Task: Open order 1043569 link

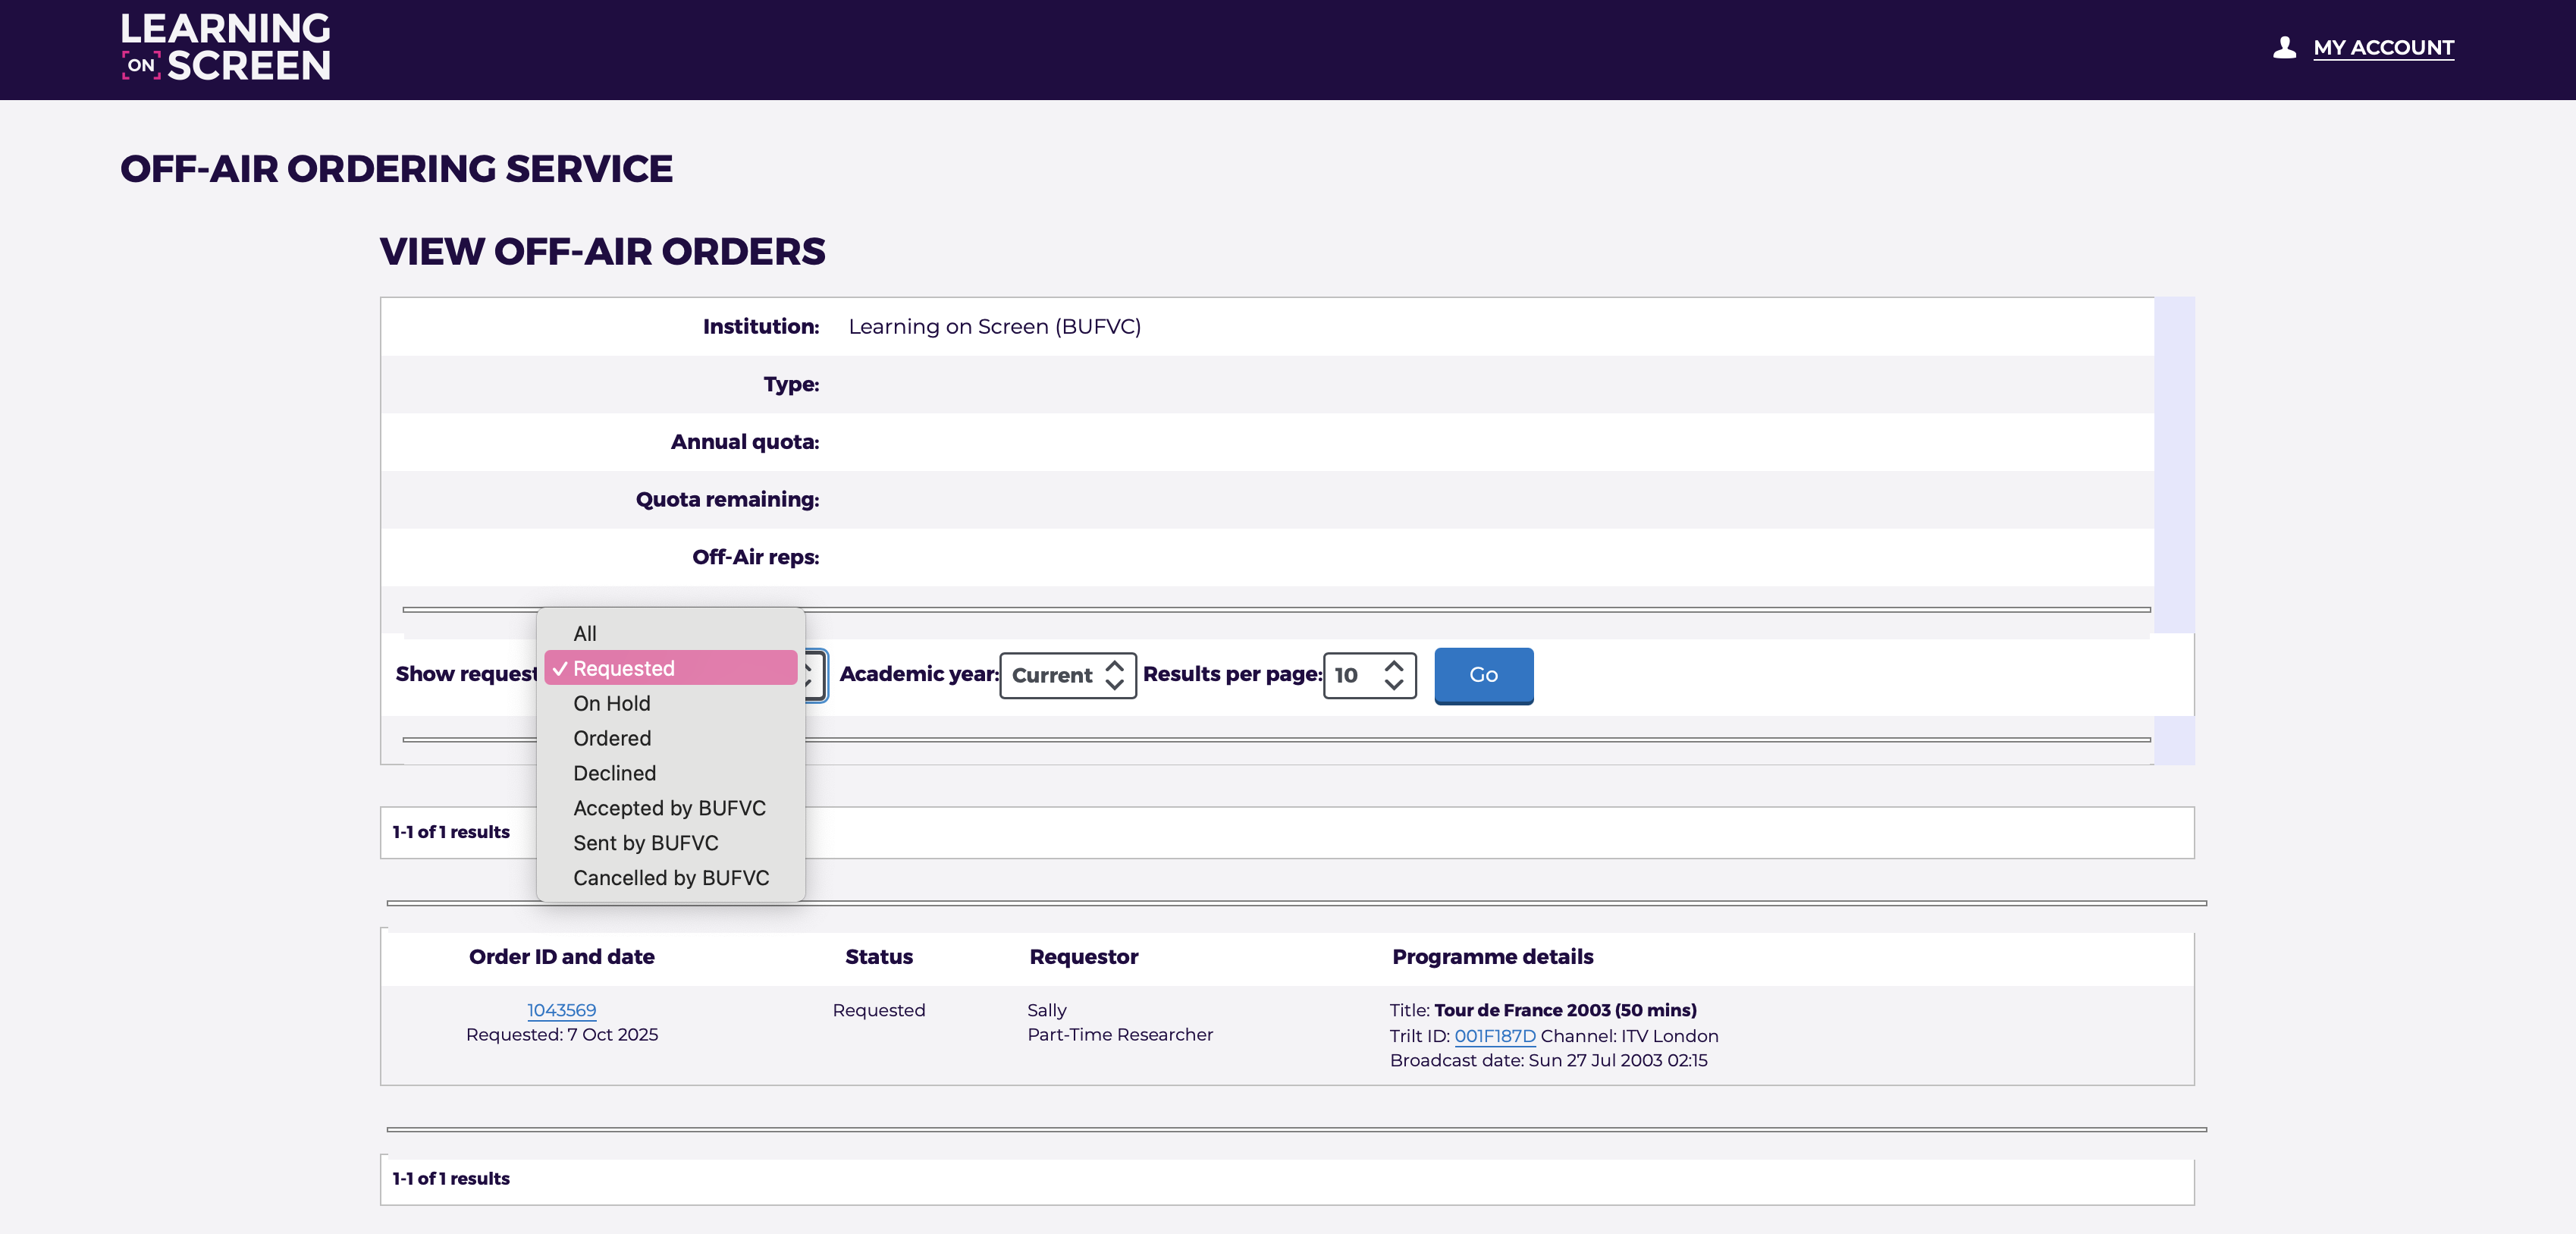Action: point(562,1010)
